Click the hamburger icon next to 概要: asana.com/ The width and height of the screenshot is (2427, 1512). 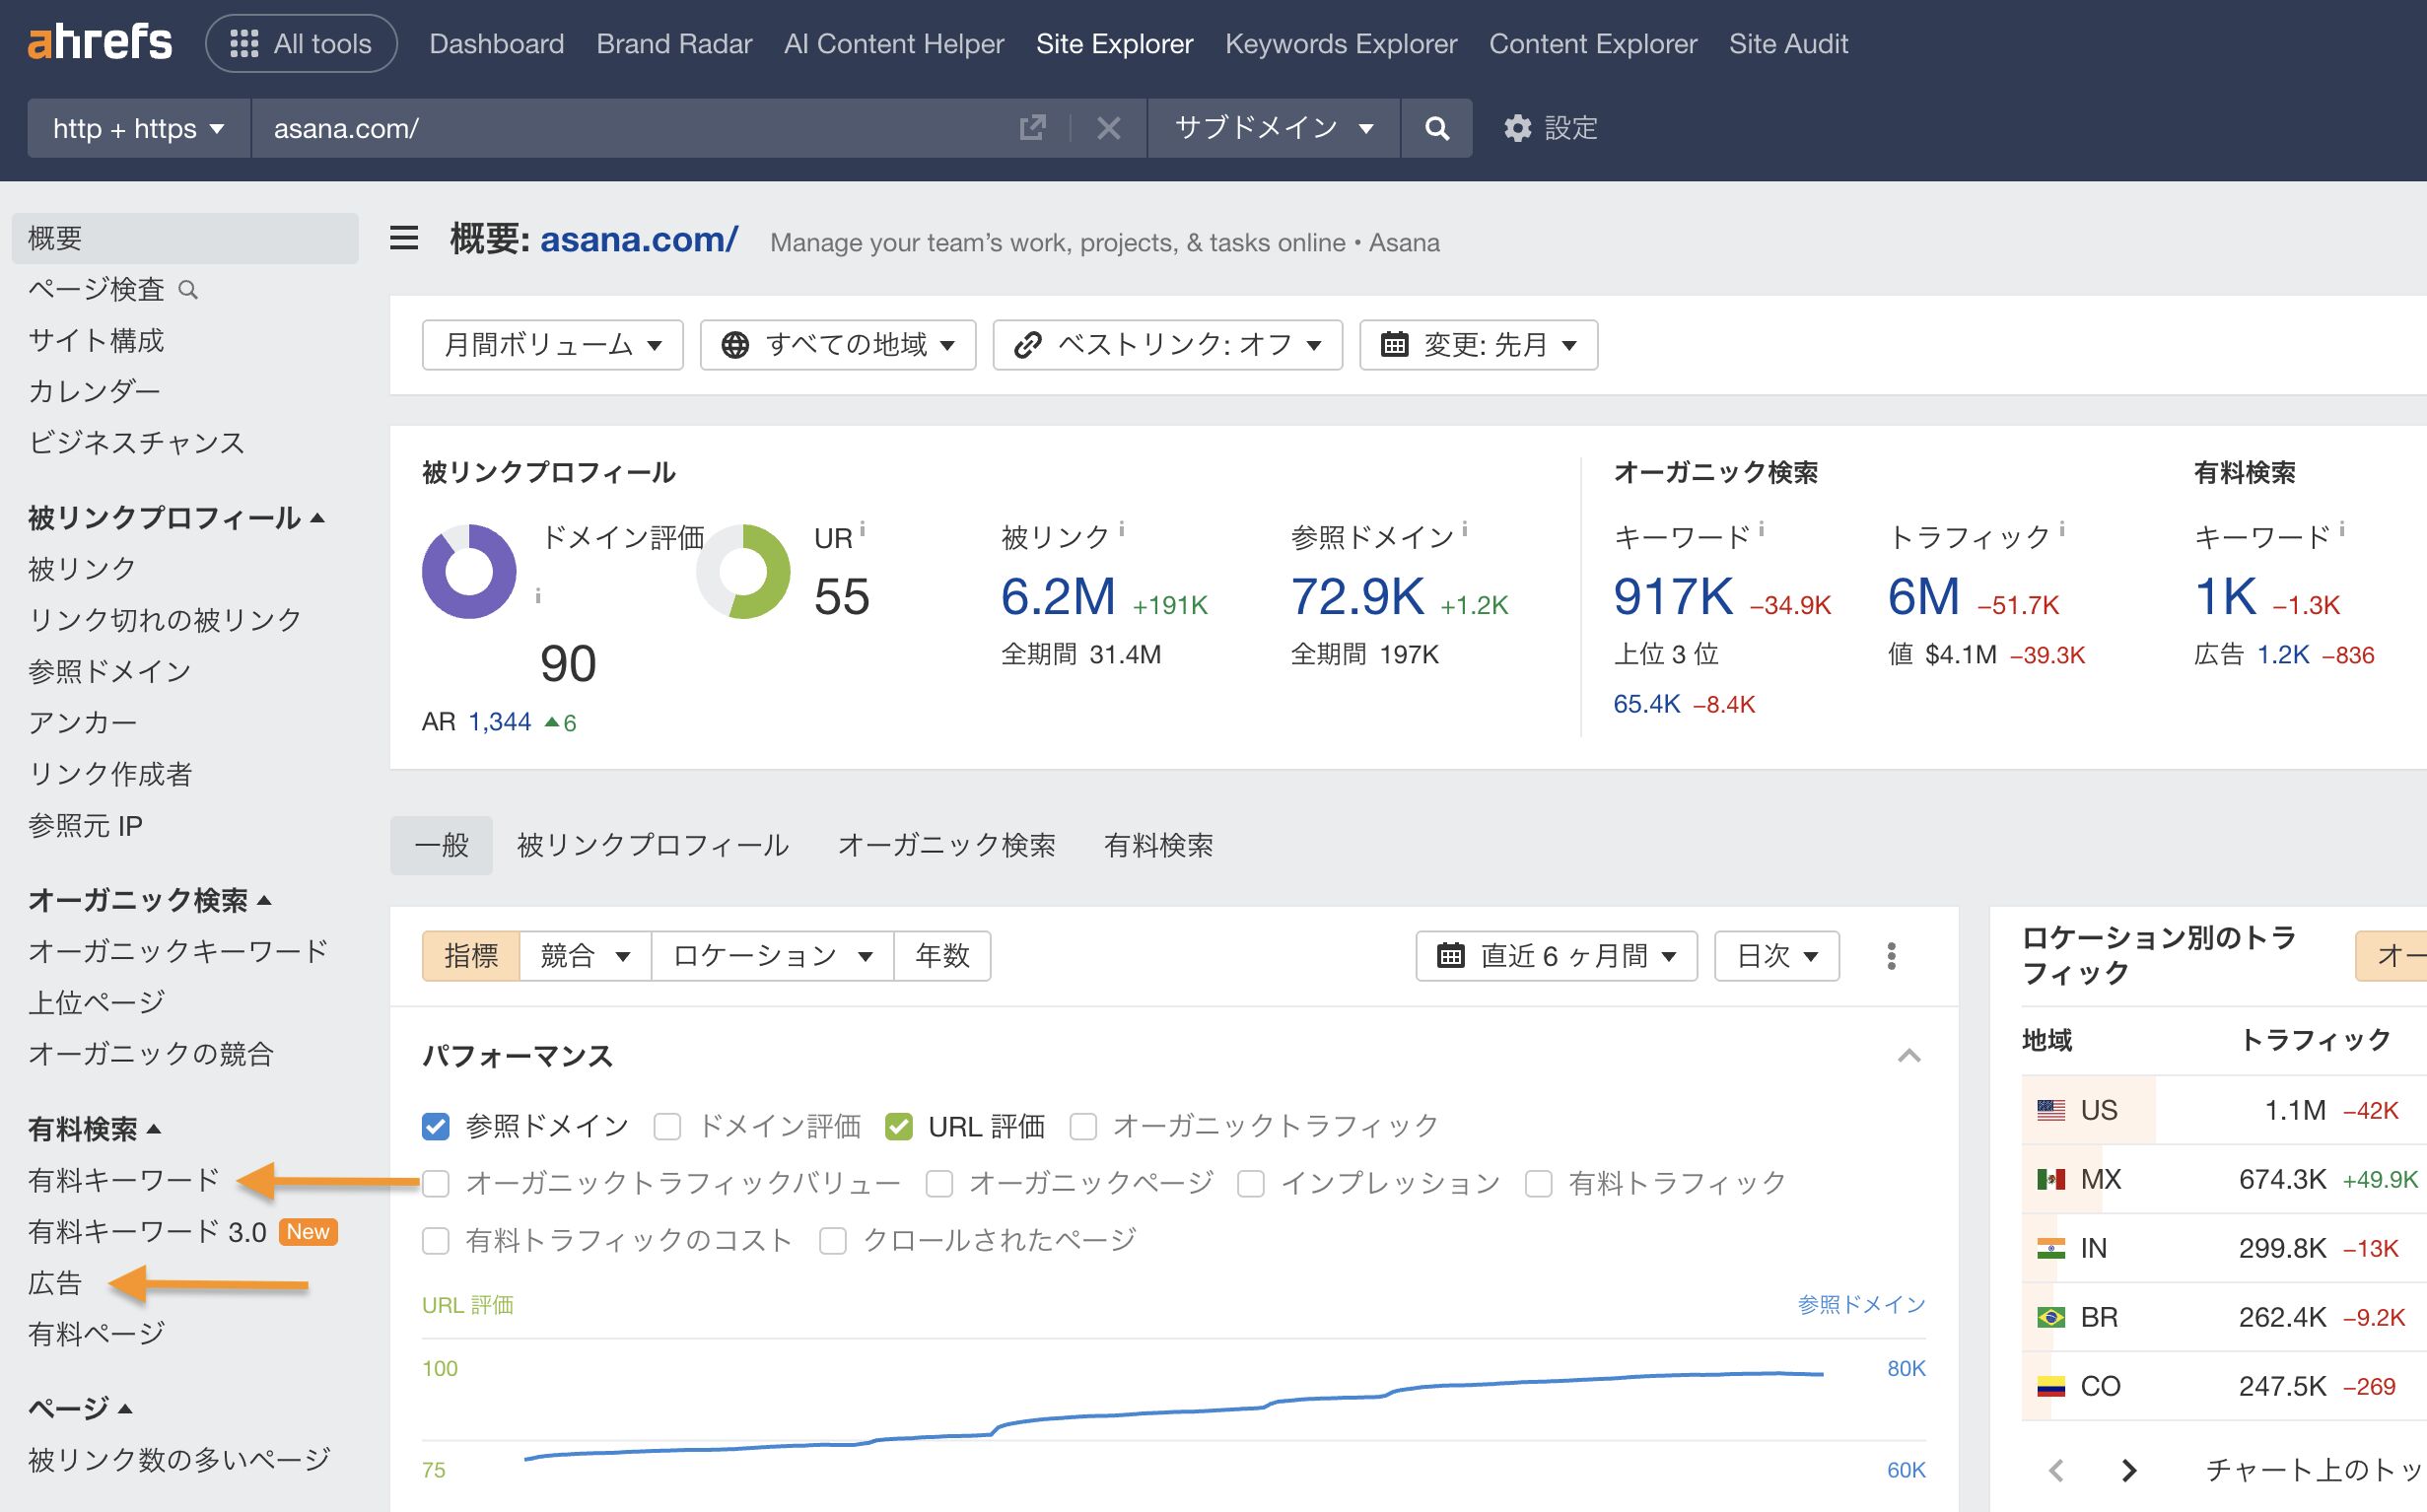tap(404, 240)
